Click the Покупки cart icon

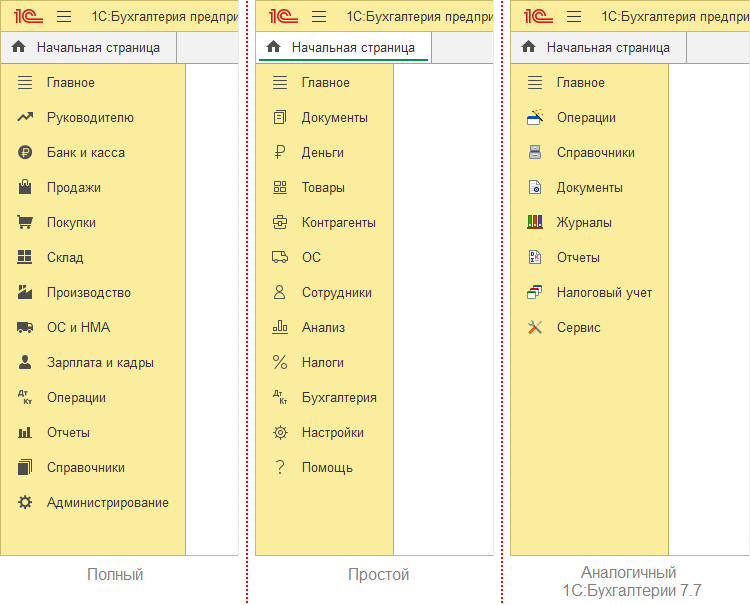(25, 222)
